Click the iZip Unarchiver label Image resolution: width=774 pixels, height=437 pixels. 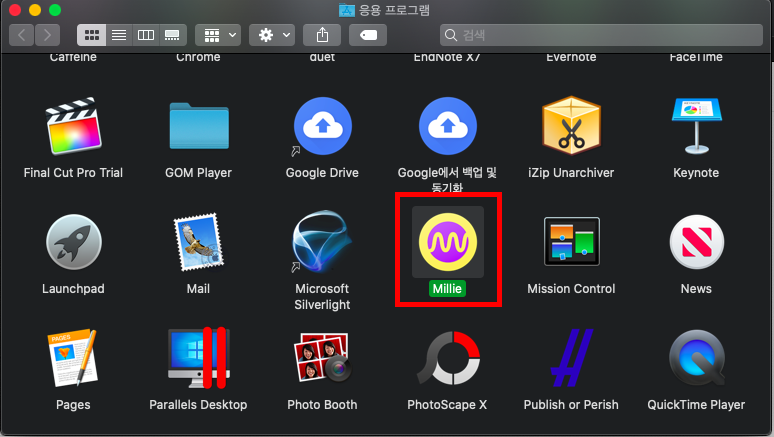[571, 173]
